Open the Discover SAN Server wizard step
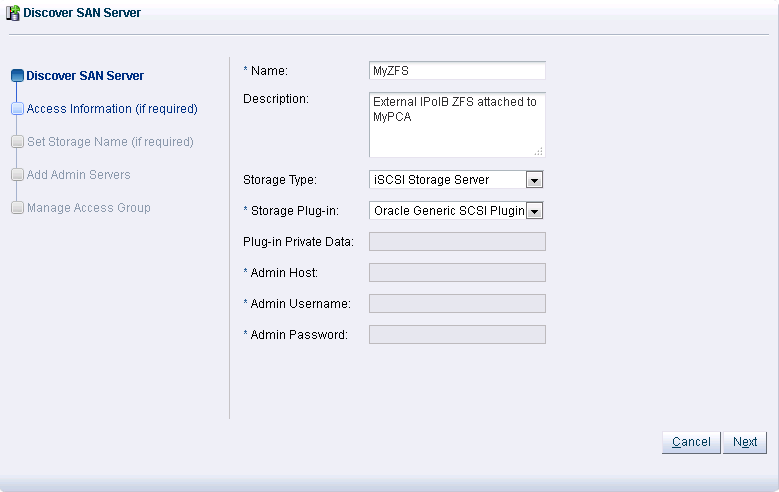Image resolution: width=779 pixels, height=492 pixels. pyautogui.click(x=85, y=76)
